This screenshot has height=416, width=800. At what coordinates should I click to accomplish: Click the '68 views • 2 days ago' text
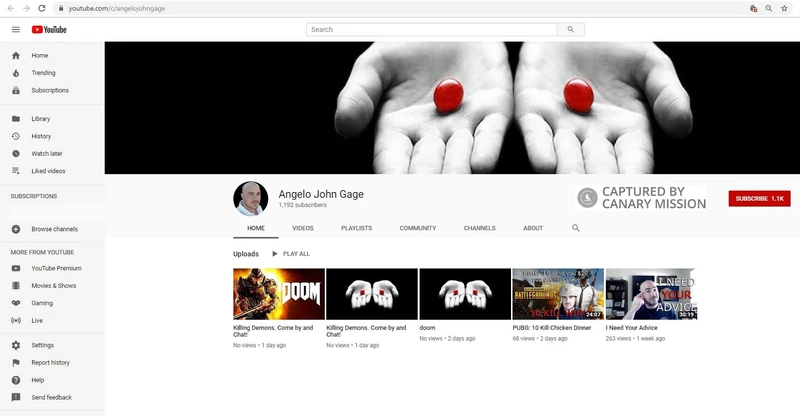click(540, 338)
